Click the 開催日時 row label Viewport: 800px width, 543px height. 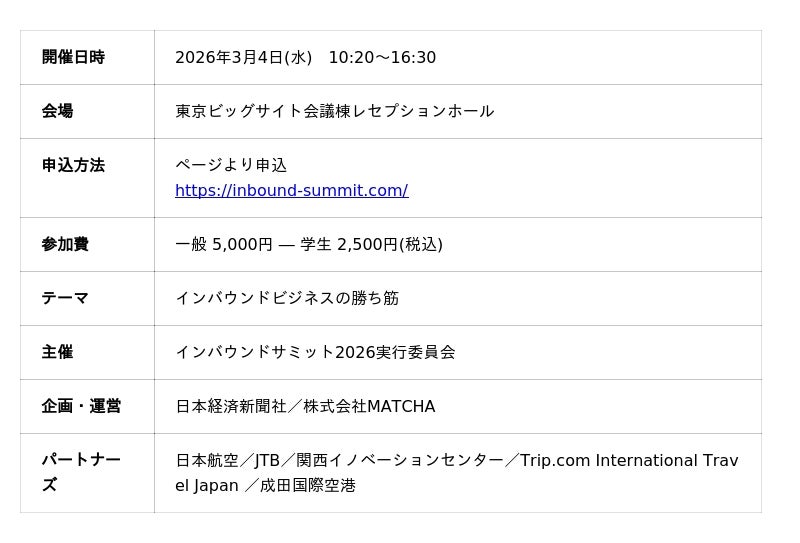tap(73, 57)
